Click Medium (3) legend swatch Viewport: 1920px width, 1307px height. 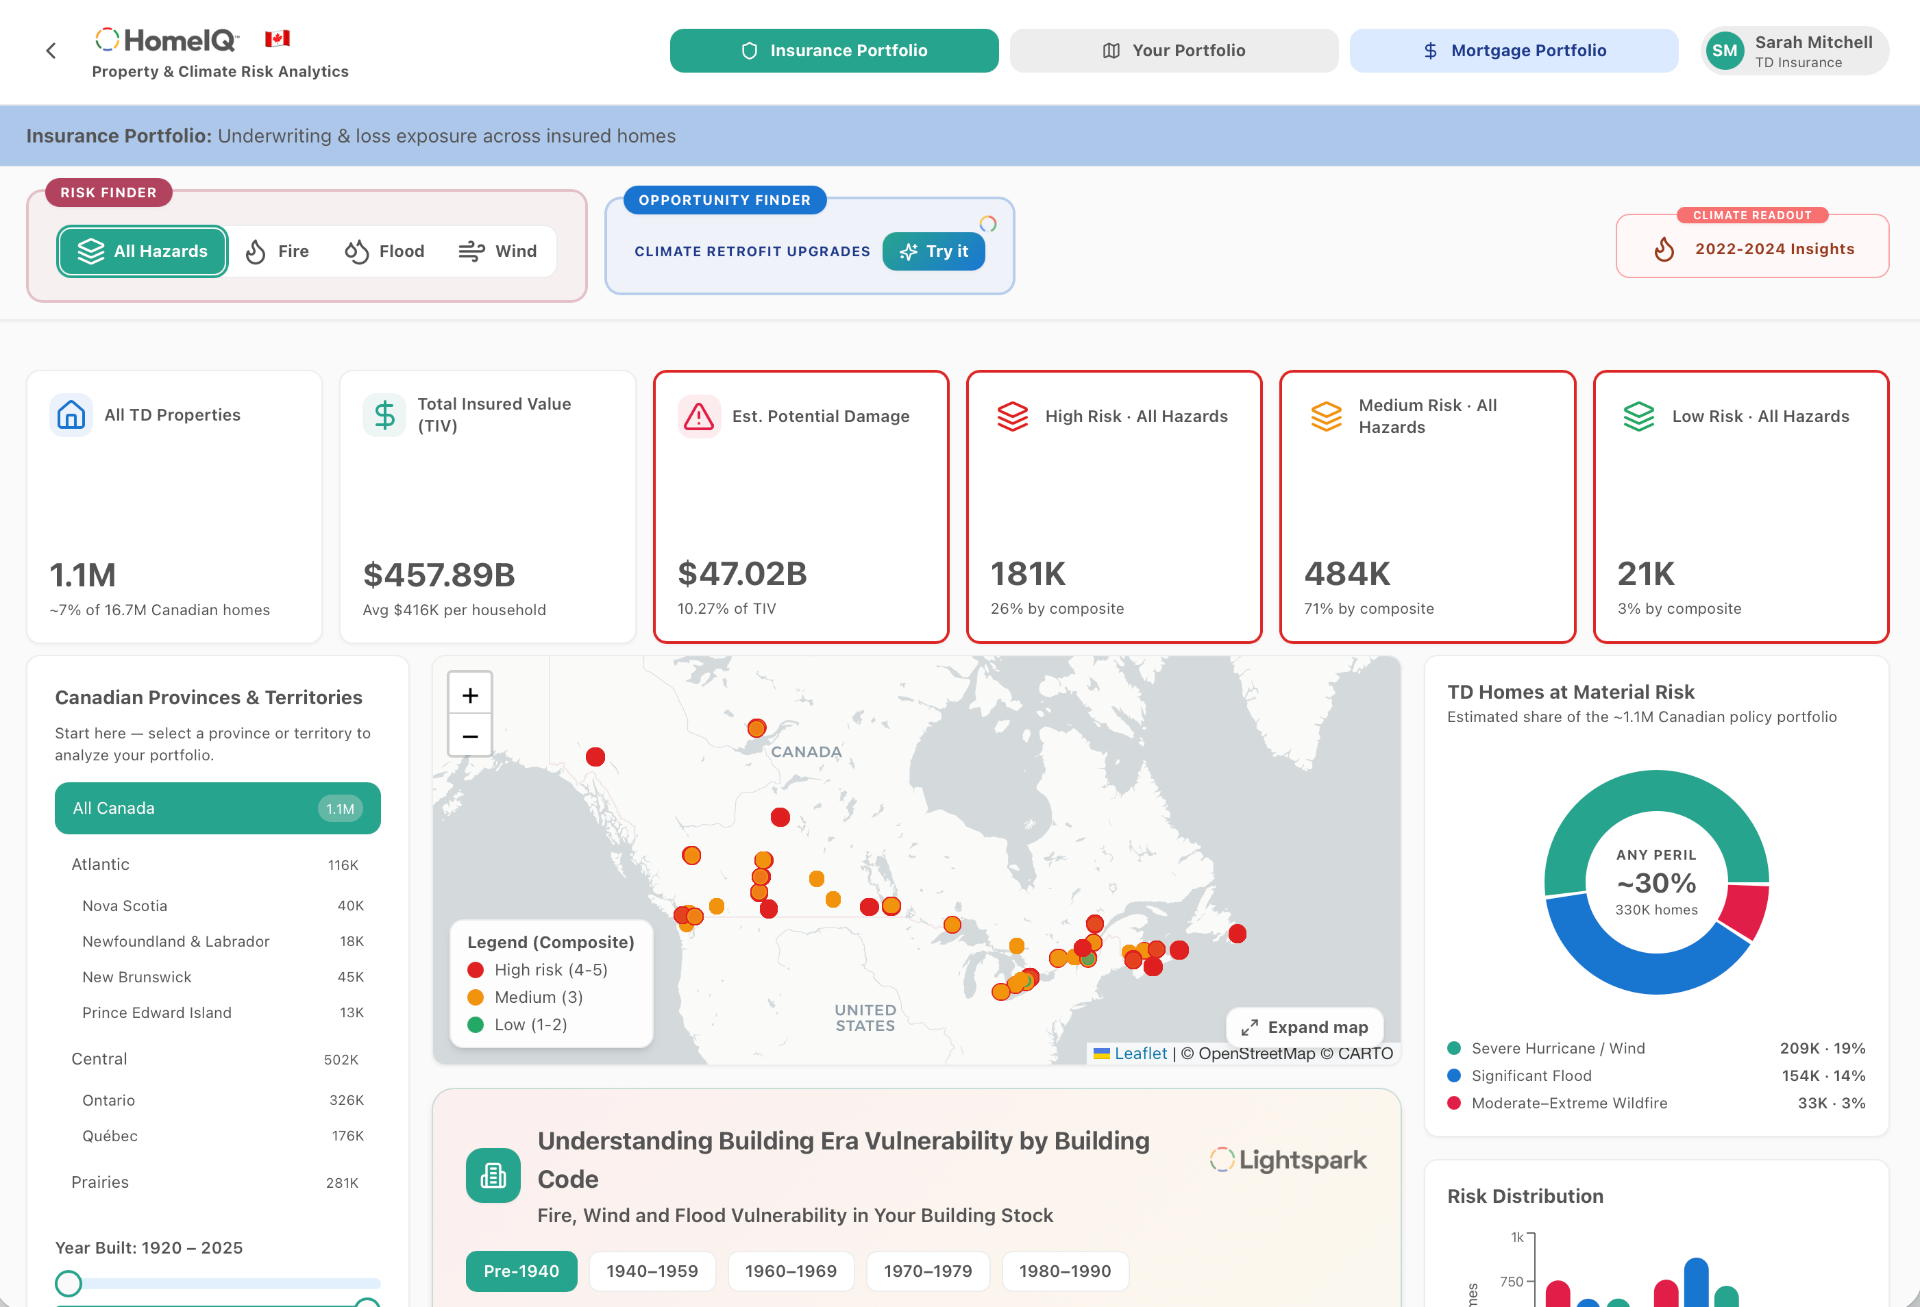tap(476, 997)
